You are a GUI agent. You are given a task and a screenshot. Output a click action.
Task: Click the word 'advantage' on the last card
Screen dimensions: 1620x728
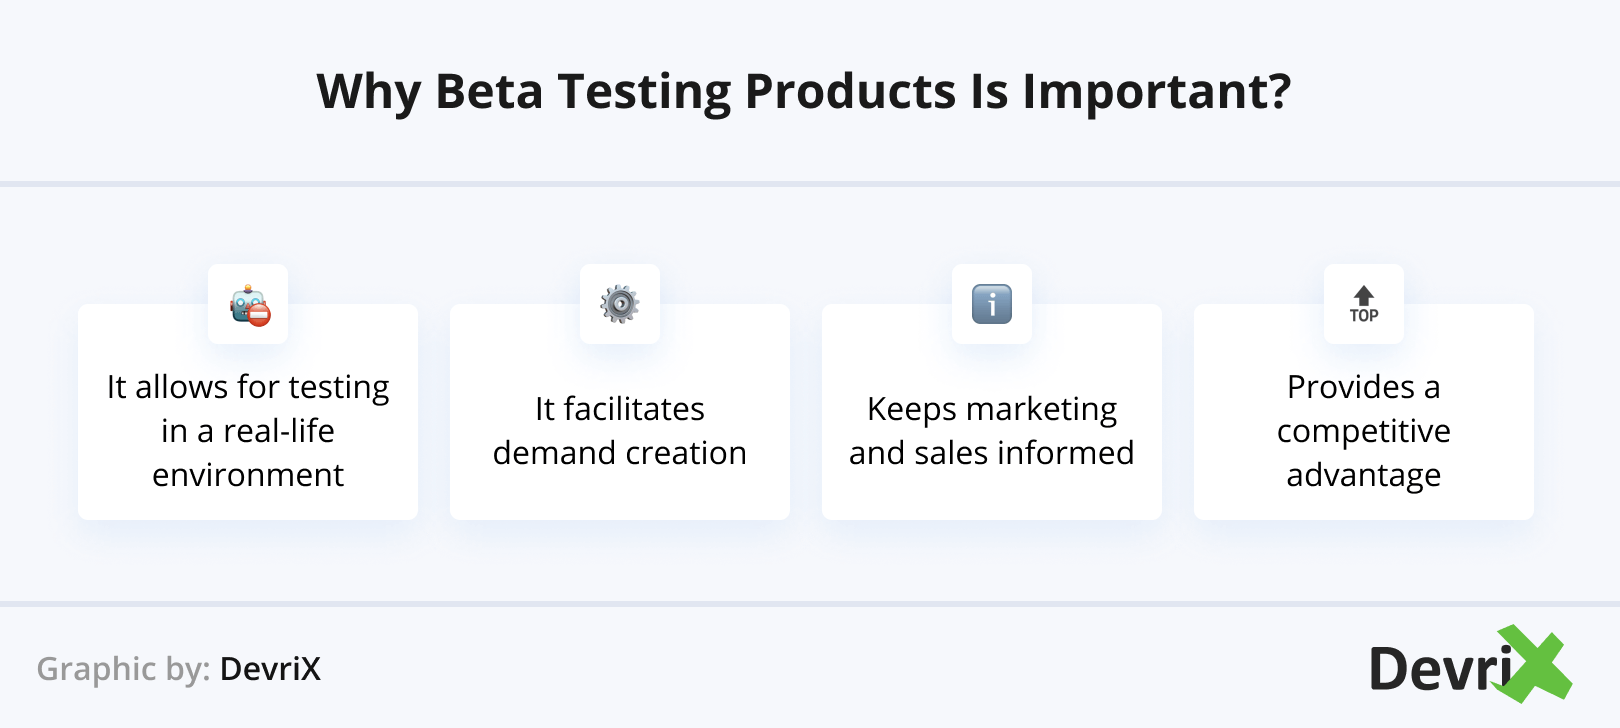(x=1364, y=475)
